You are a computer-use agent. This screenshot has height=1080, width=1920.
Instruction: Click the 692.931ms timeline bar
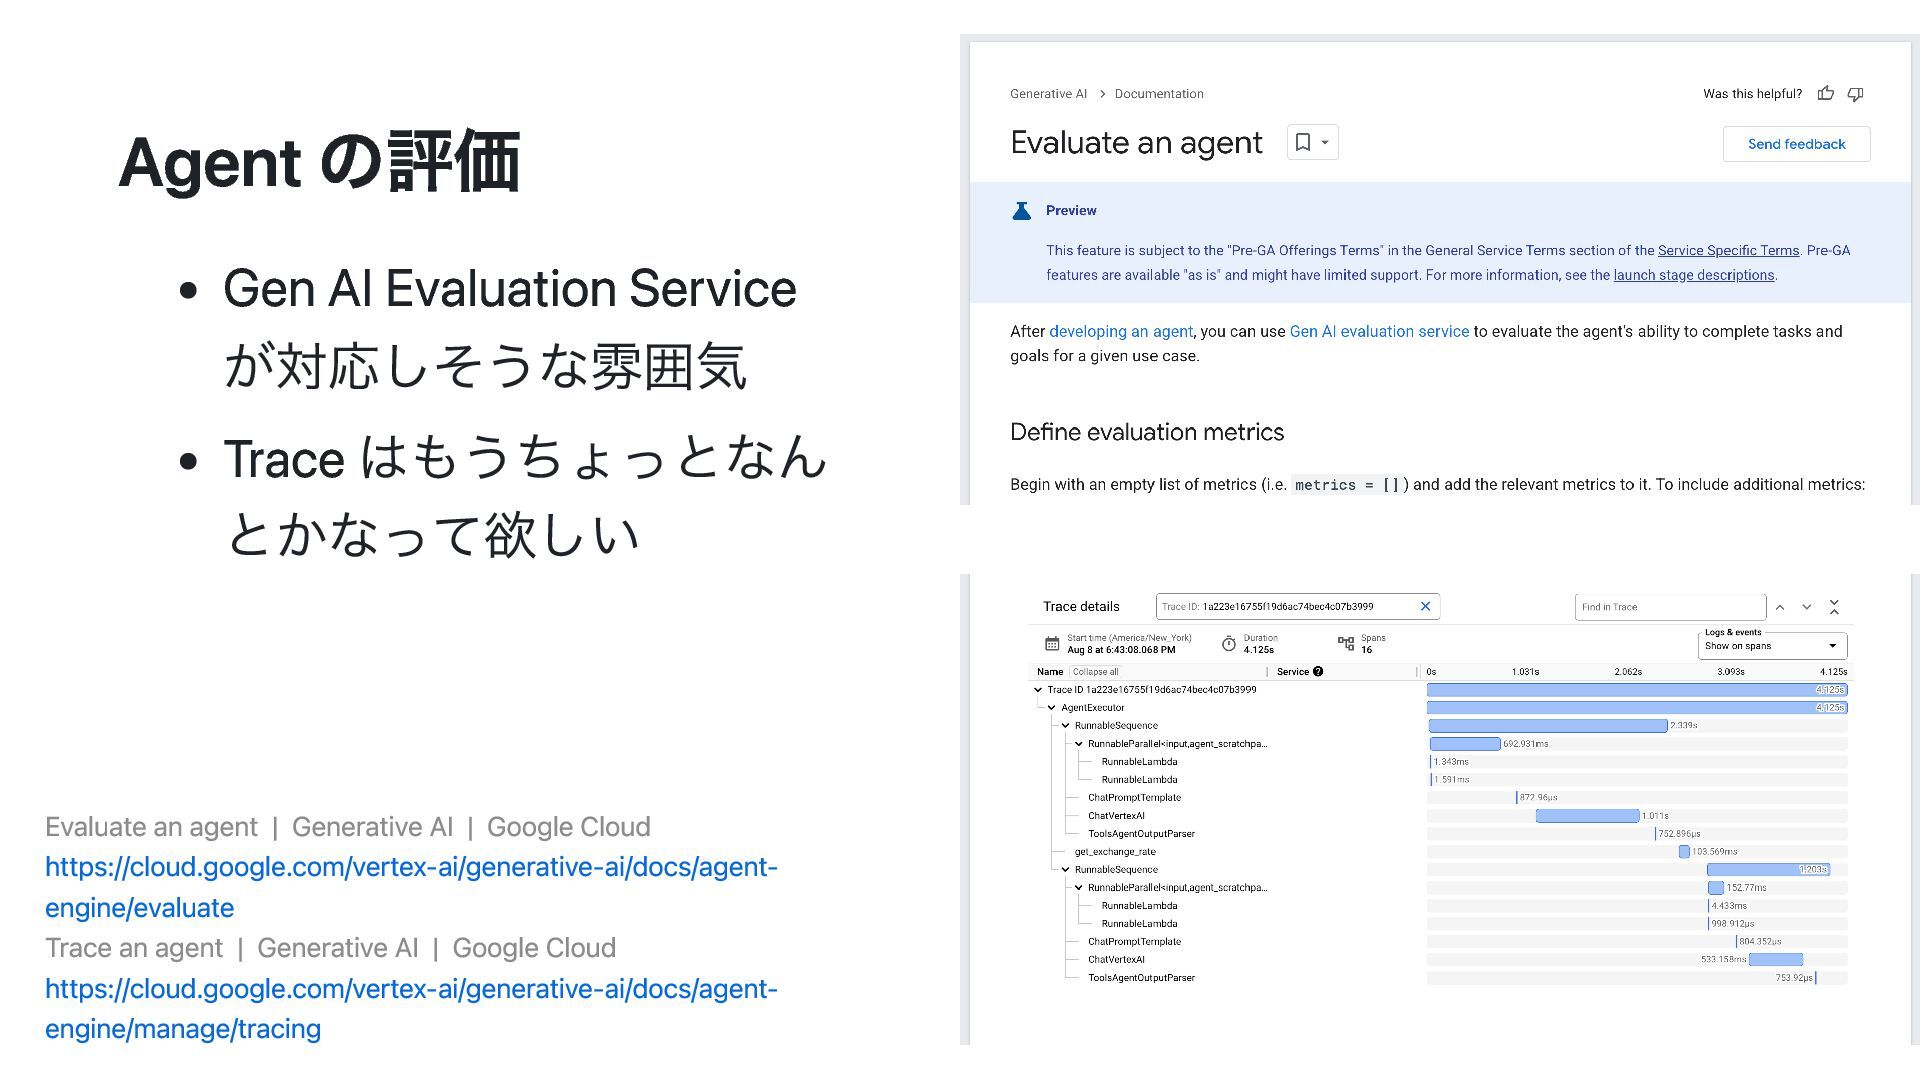[1465, 744]
